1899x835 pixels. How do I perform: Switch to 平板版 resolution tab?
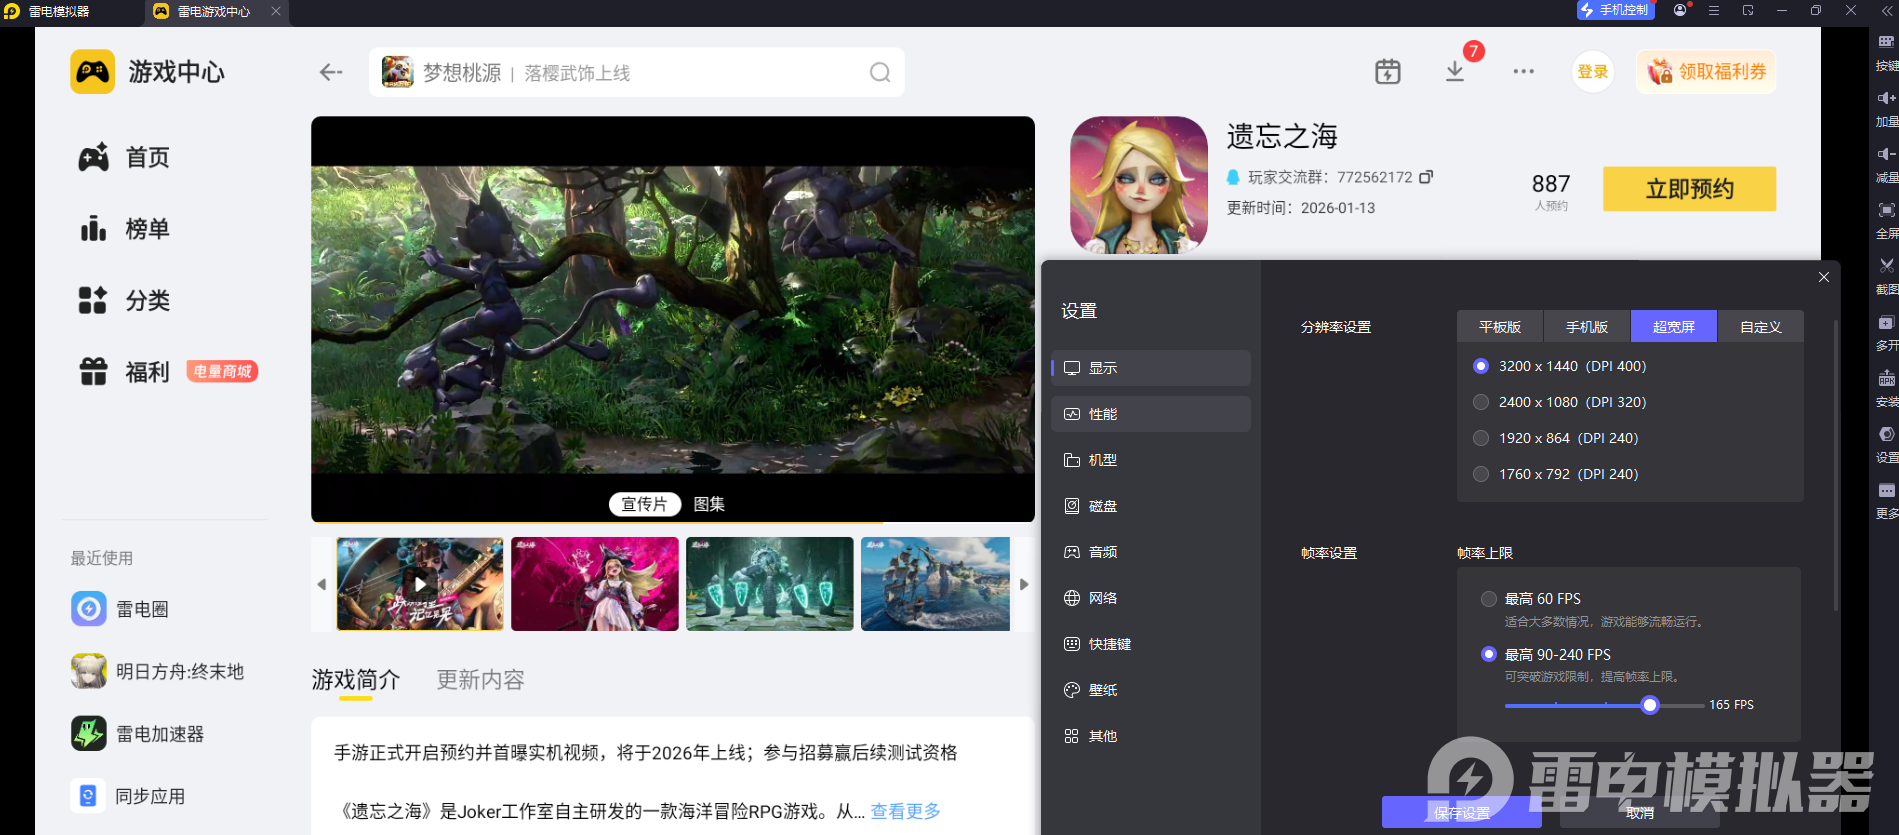click(x=1500, y=327)
